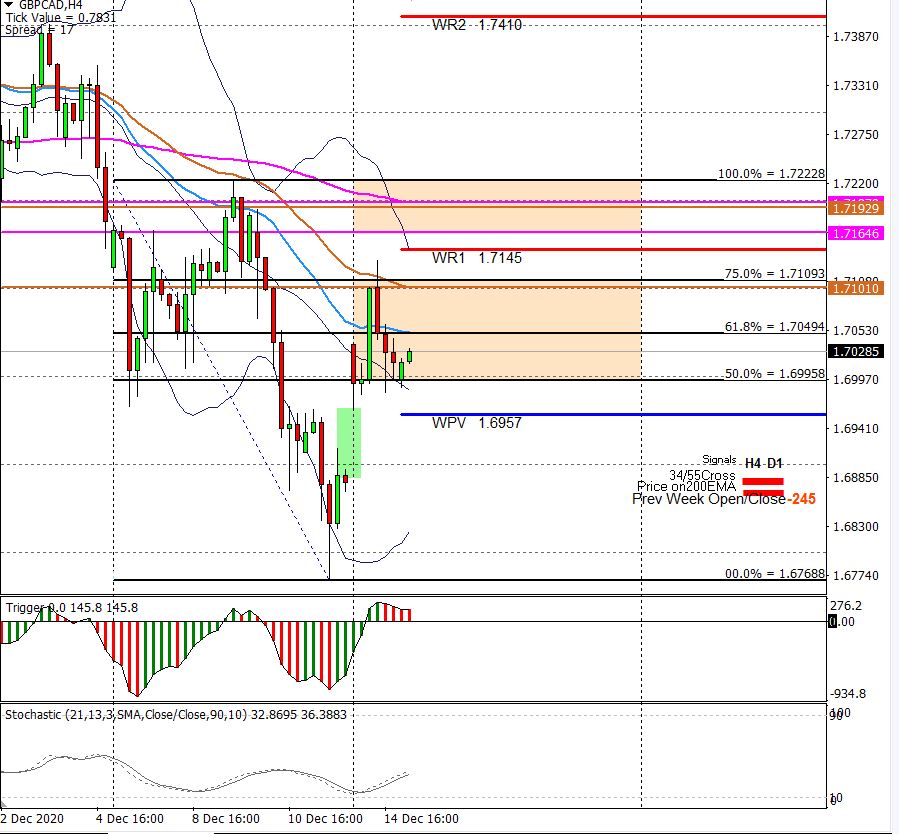
Task: Click the red 34/55Cross signal bar
Action: click(x=762, y=481)
